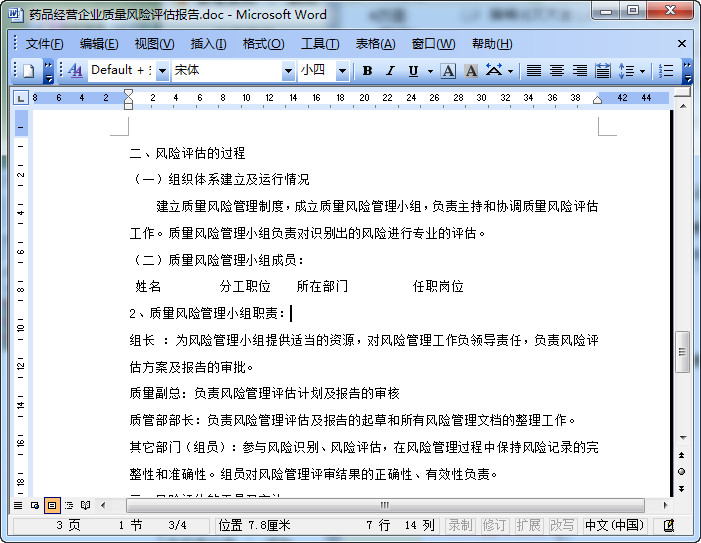The height and width of the screenshot is (543, 701).
Task: Click line spacing icon
Action: 626,71
